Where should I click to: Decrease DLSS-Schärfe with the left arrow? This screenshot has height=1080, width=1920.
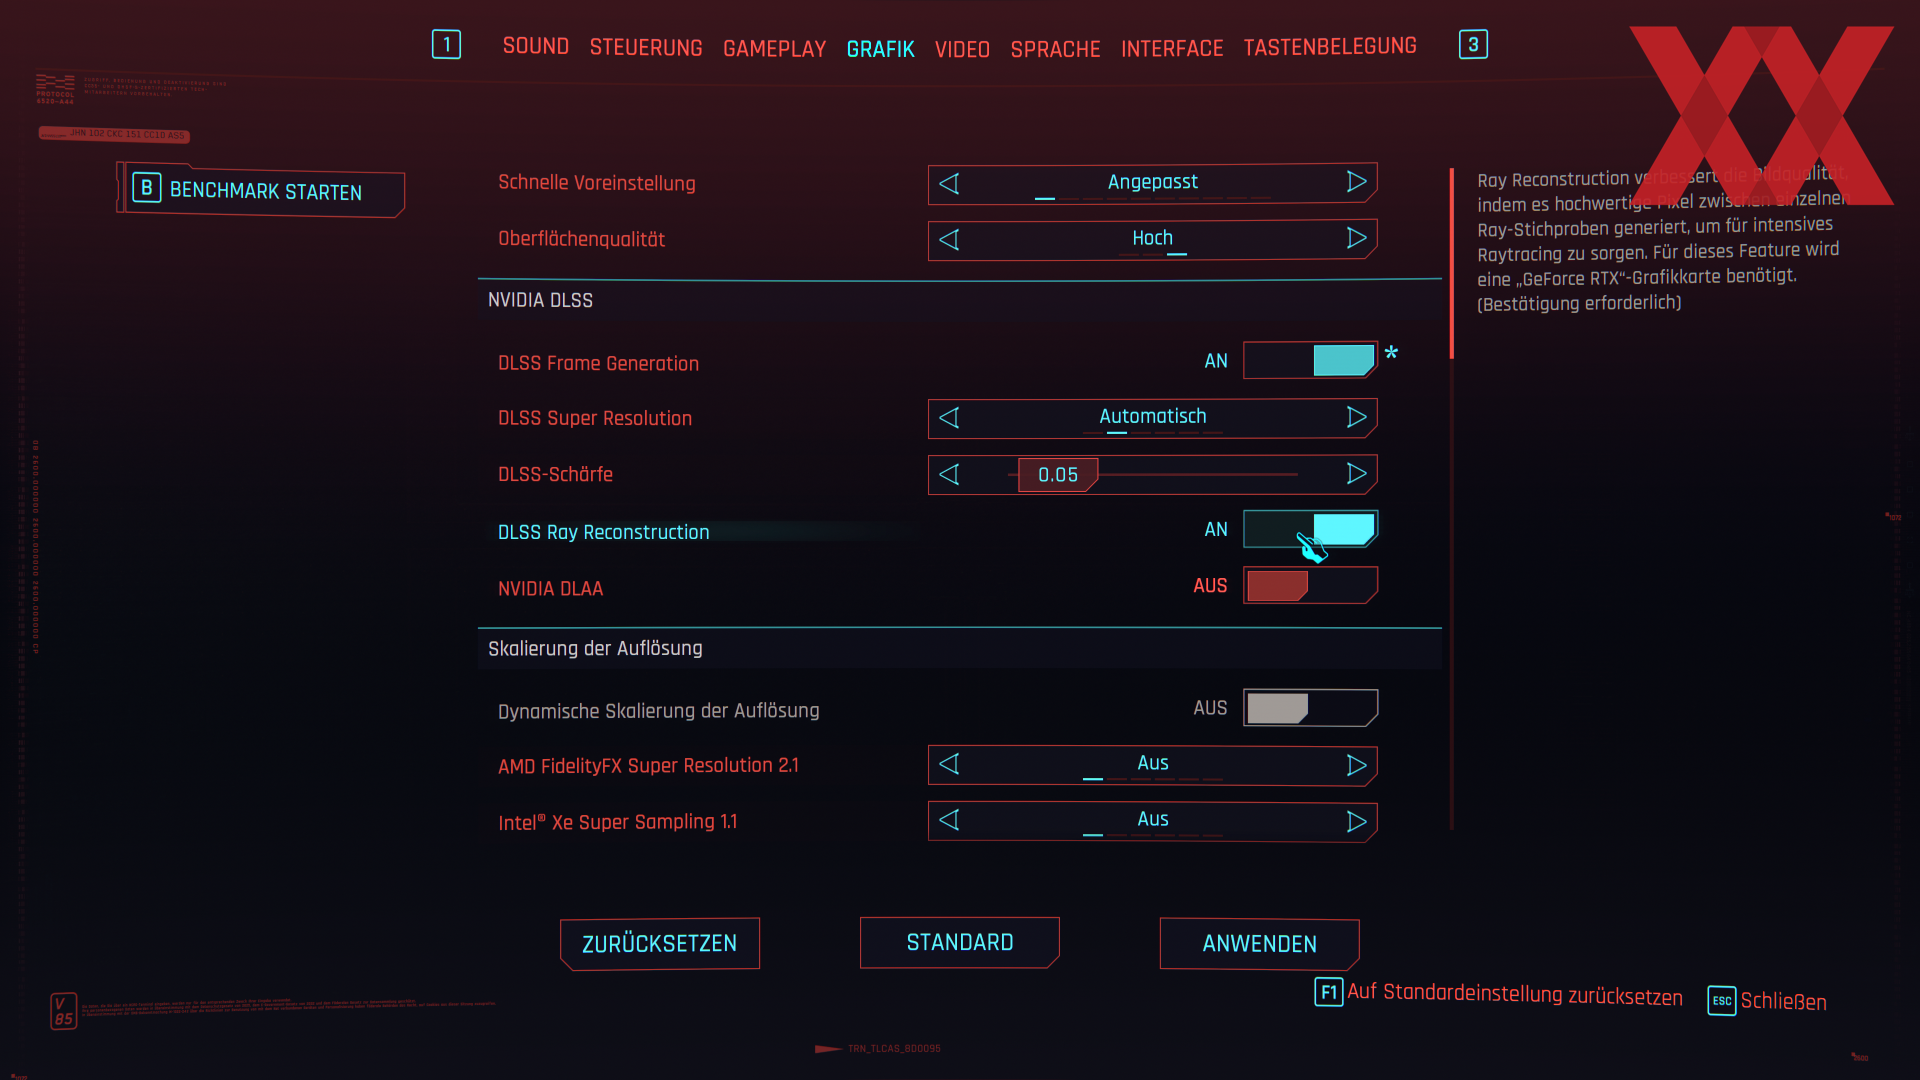pos(949,474)
